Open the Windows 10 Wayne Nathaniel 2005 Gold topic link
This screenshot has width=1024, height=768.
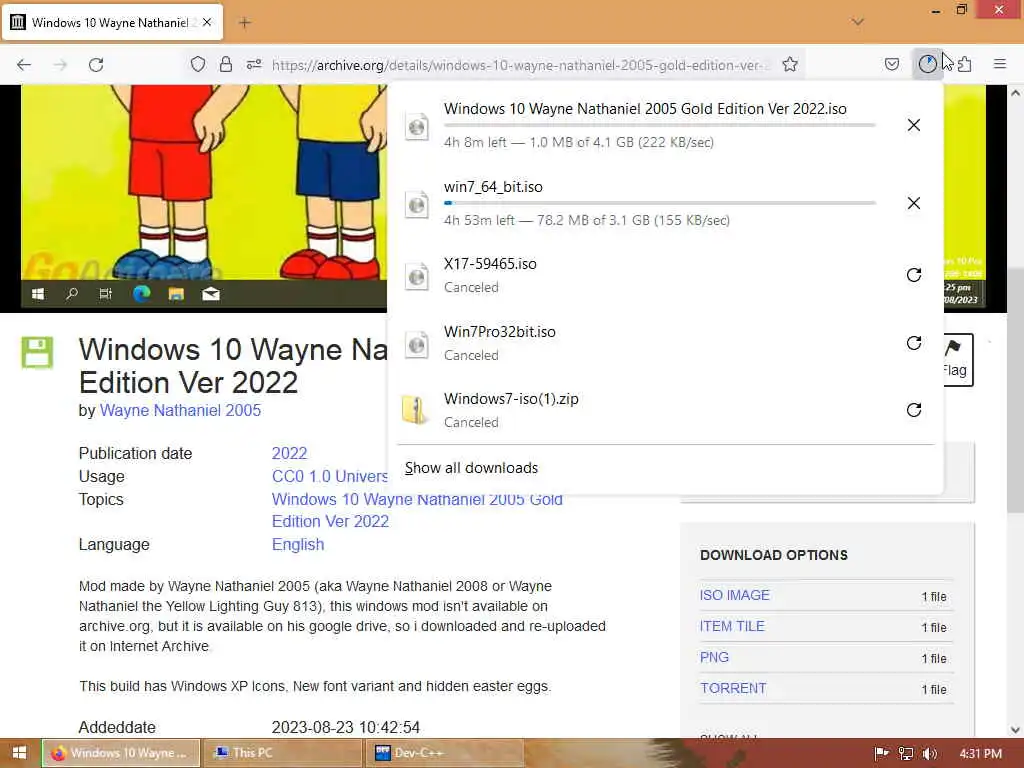click(417, 510)
